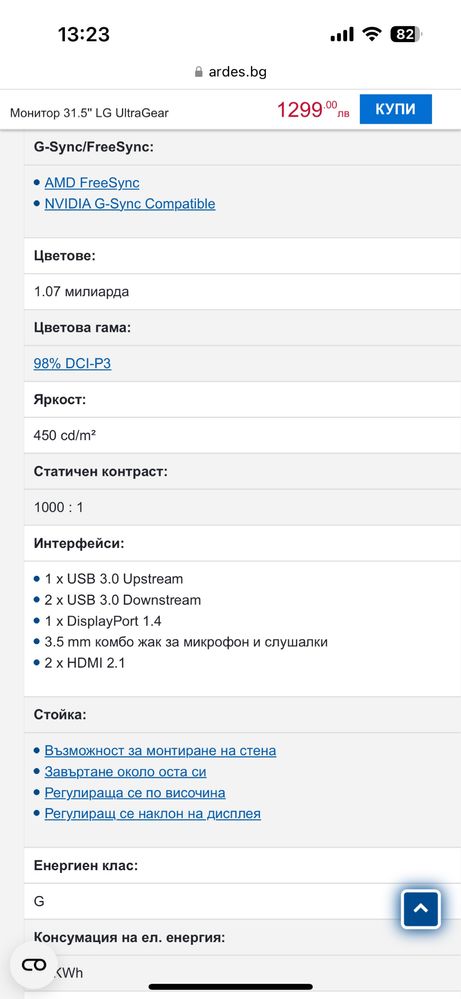Tap the floating accessibility glasses icon
The height and width of the screenshot is (999, 461).
coord(34,965)
